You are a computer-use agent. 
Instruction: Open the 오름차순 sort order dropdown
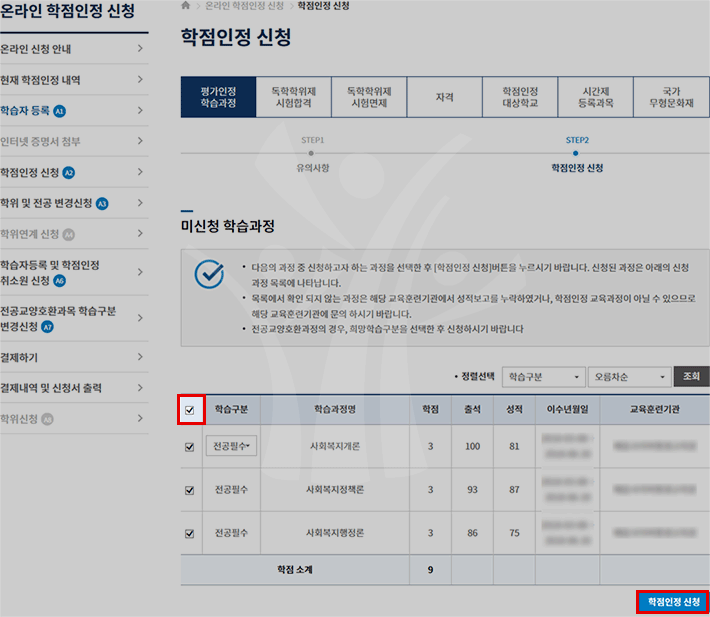(629, 377)
